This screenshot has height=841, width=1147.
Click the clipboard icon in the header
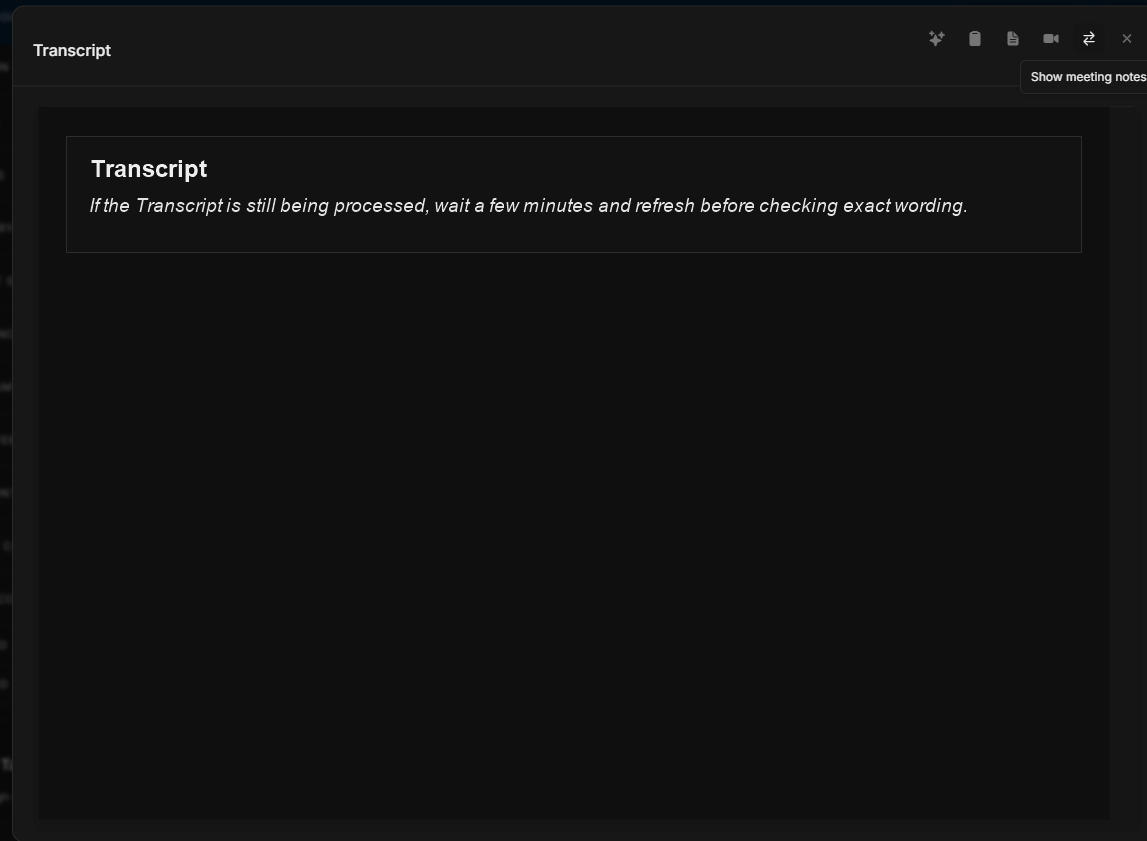tap(974, 39)
